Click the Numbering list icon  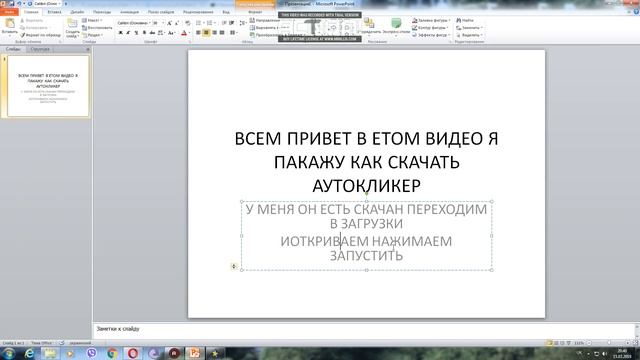(211, 23)
